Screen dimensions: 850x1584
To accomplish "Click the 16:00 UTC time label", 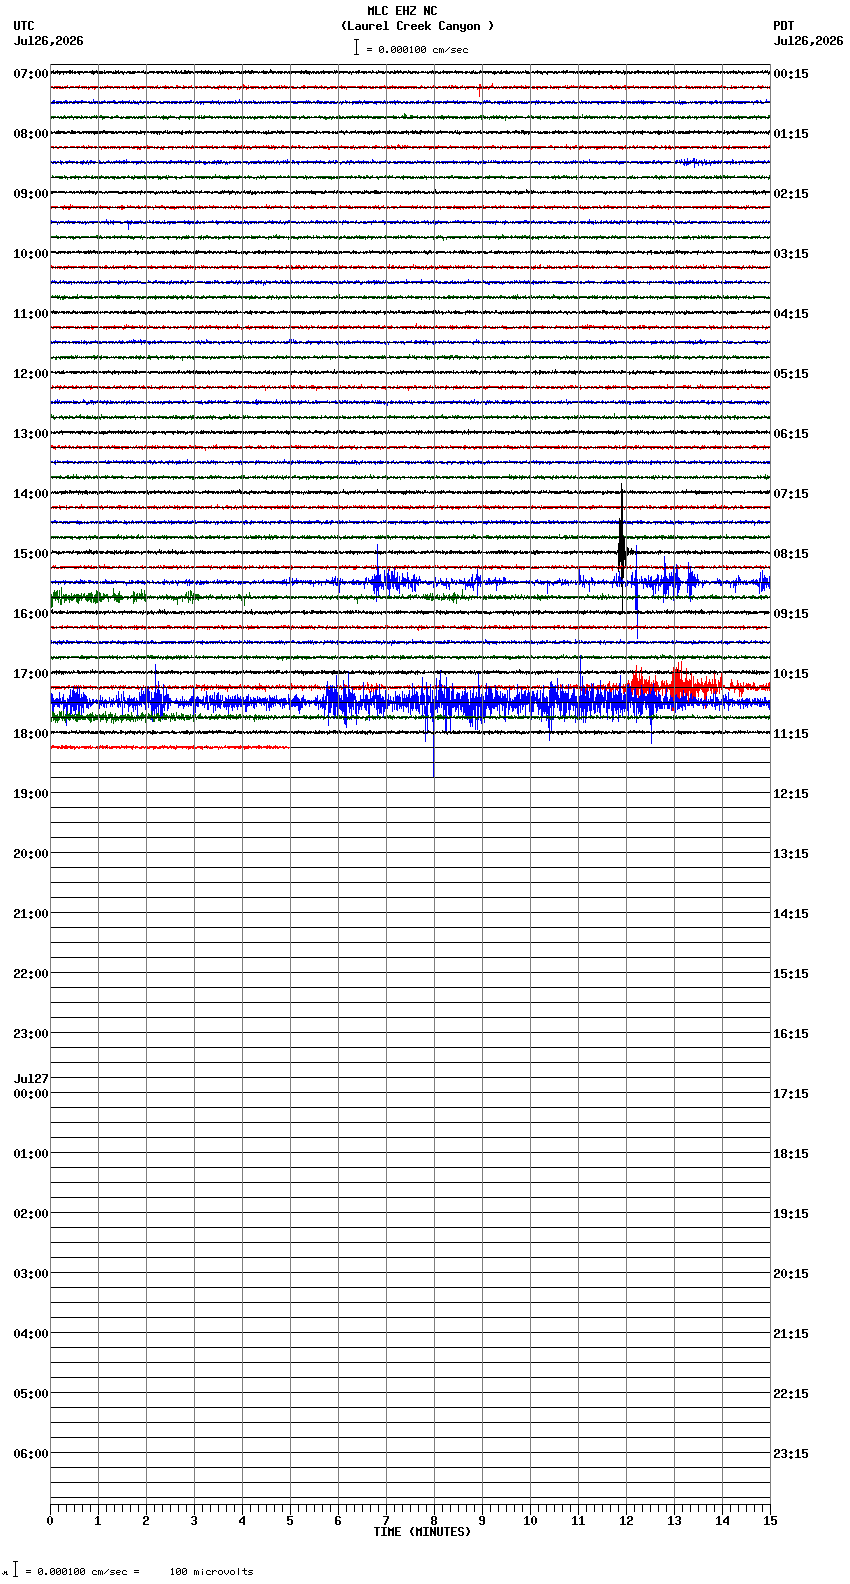I will 31,614.
